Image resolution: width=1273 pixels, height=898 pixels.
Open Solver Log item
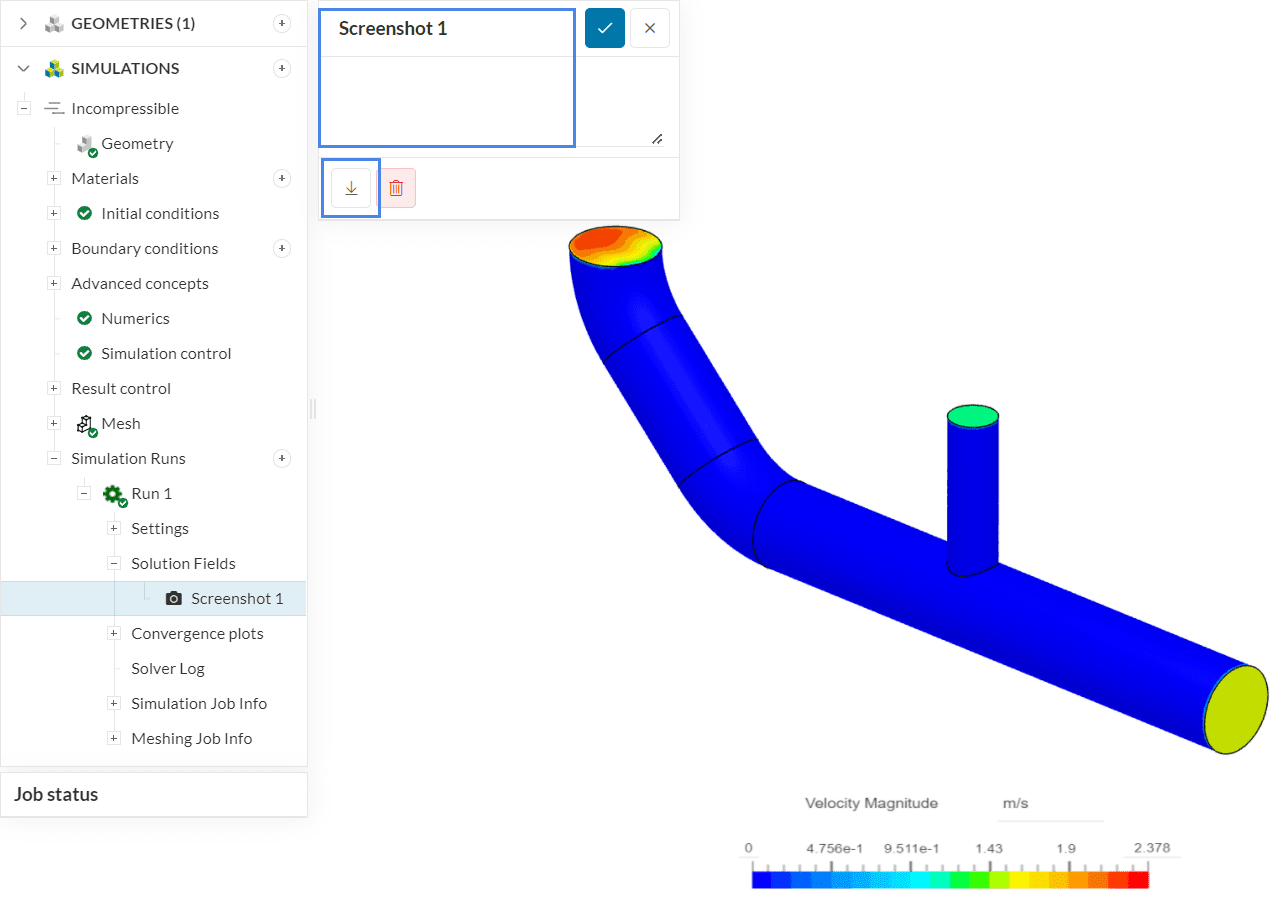(x=167, y=668)
